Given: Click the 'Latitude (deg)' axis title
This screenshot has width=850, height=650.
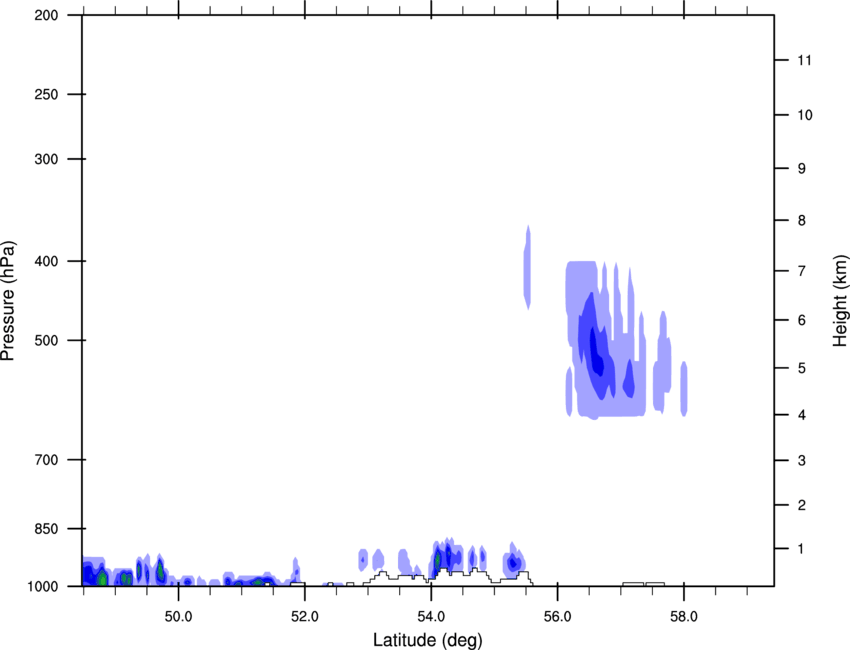Looking at the screenshot, I should click(427, 640).
